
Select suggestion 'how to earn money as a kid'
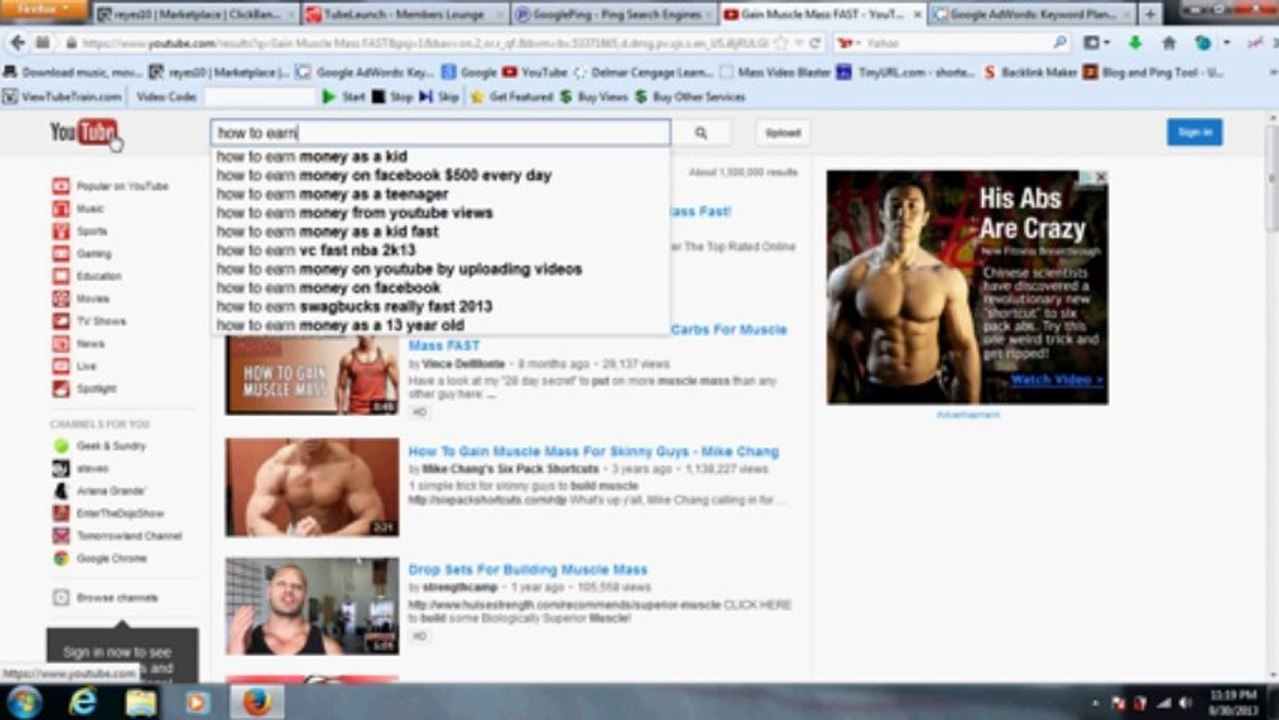tap(312, 156)
